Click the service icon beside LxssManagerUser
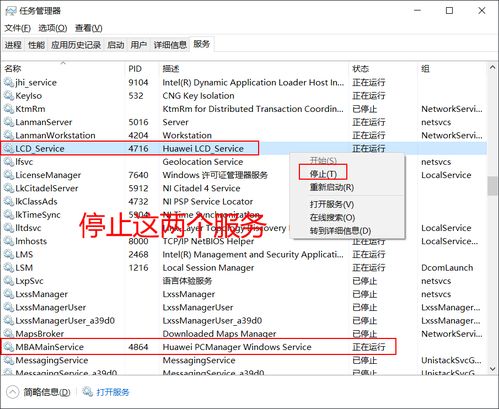Viewport: 499px width, 409px height. click(x=9, y=307)
